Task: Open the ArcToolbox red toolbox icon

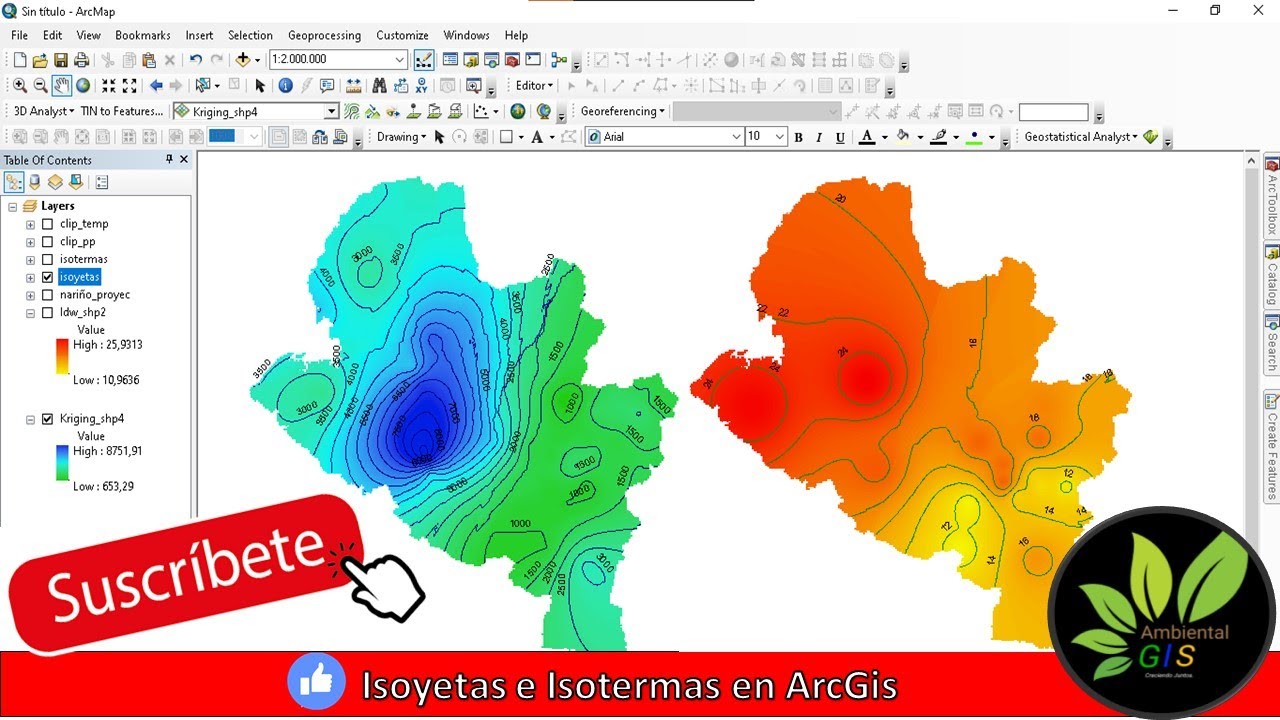Action: coord(512,60)
